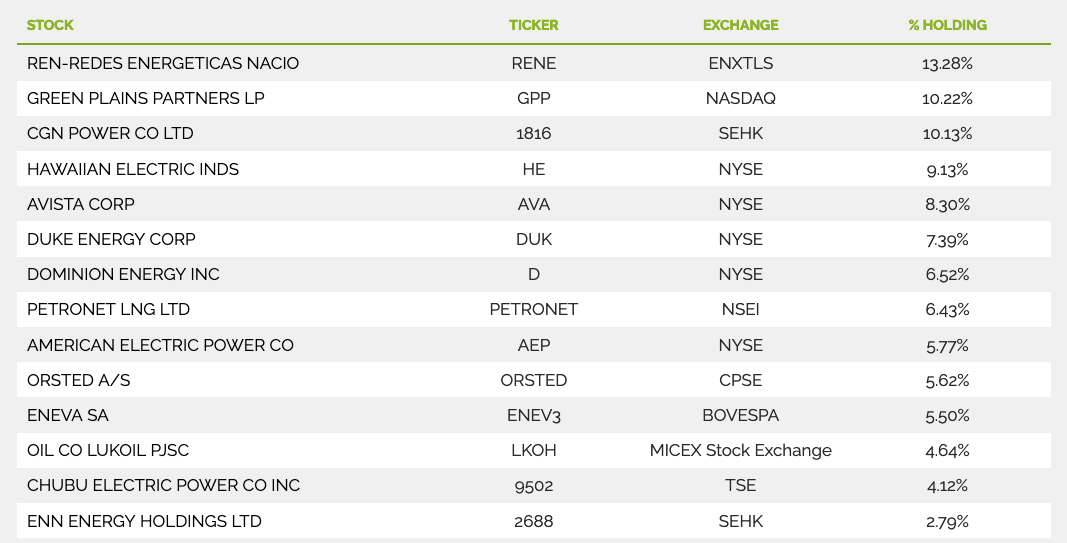Click the DUK ticker symbol

pyautogui.click(x=534, y=240)
